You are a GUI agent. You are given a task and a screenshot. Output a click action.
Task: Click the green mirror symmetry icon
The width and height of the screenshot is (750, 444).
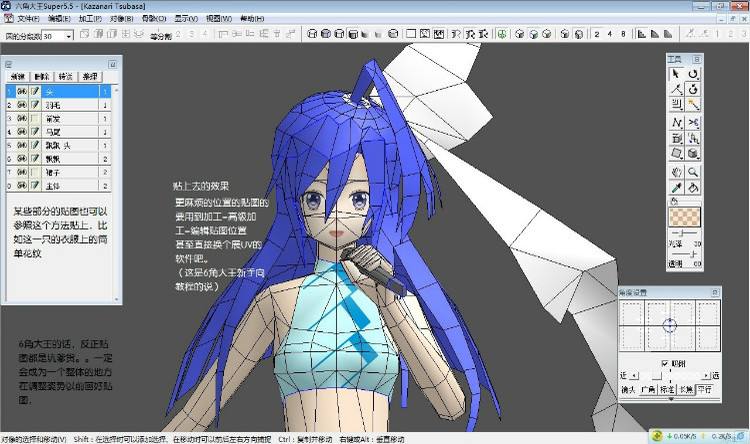click(x=501, y=34)
